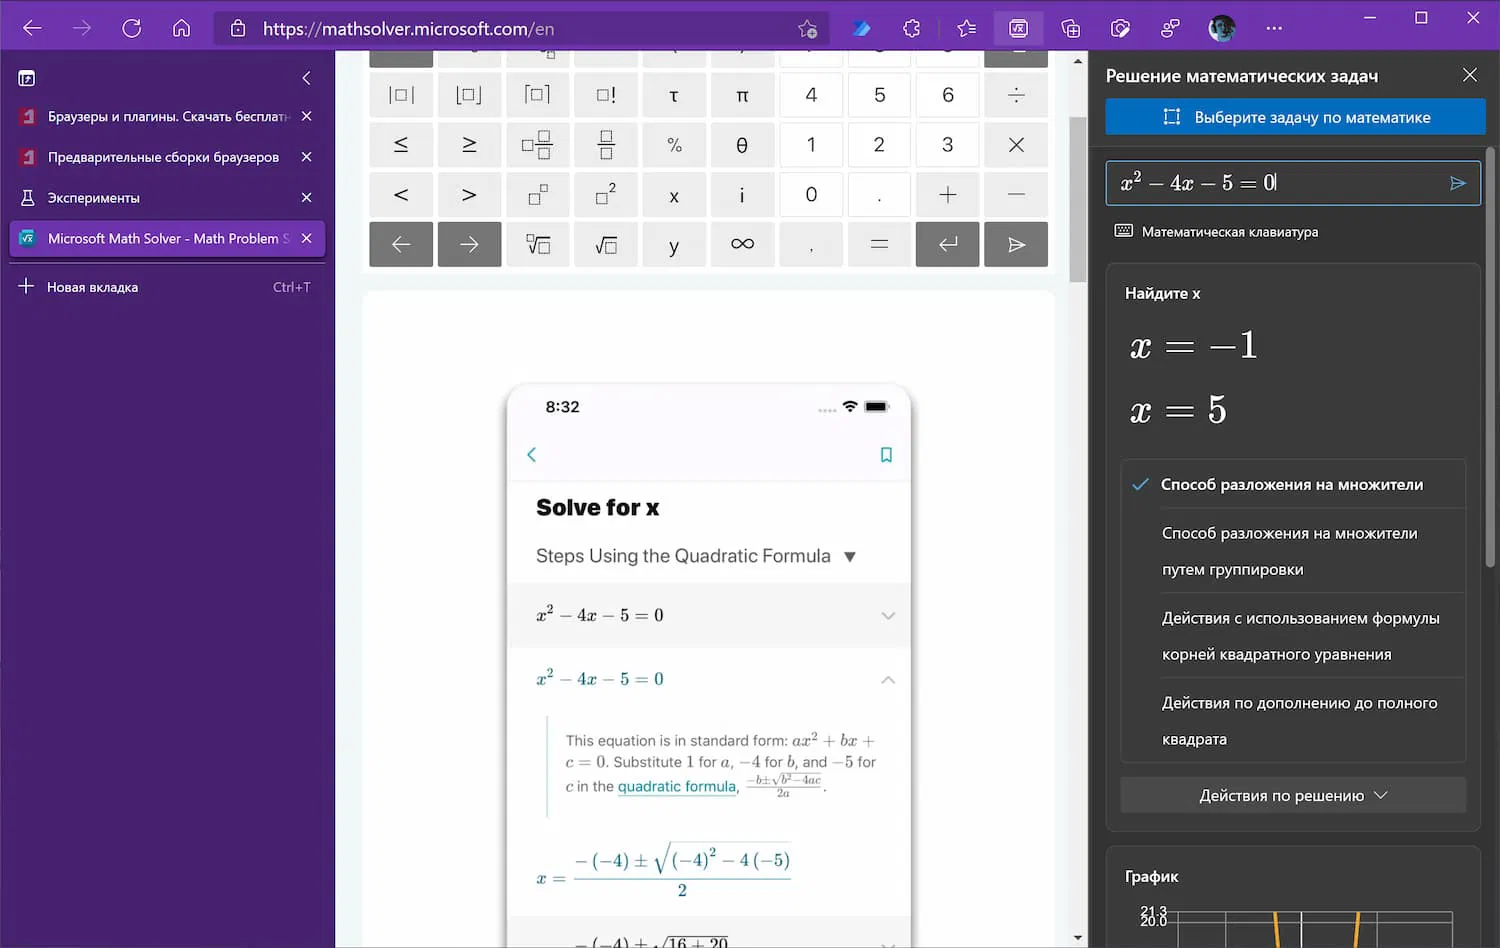Click the page vertical scrollbar
The width and height of the screenshot is (1500, 948).
(1077, 200)
